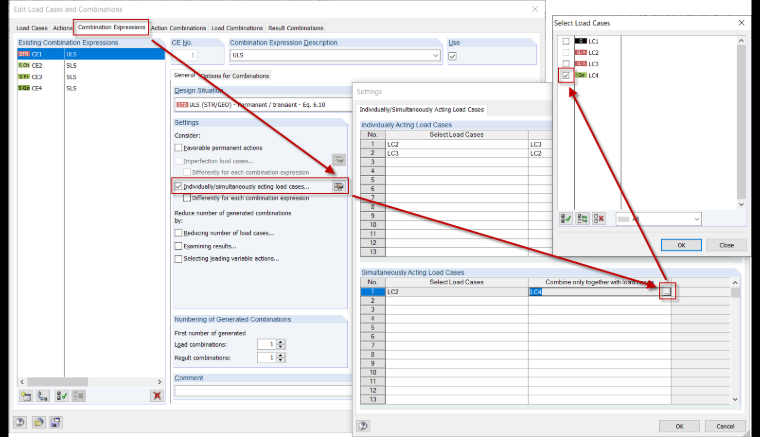The image size is (760, 437).
Task: Select CE4 SLS combination expression row
Action: click(91, 88)
